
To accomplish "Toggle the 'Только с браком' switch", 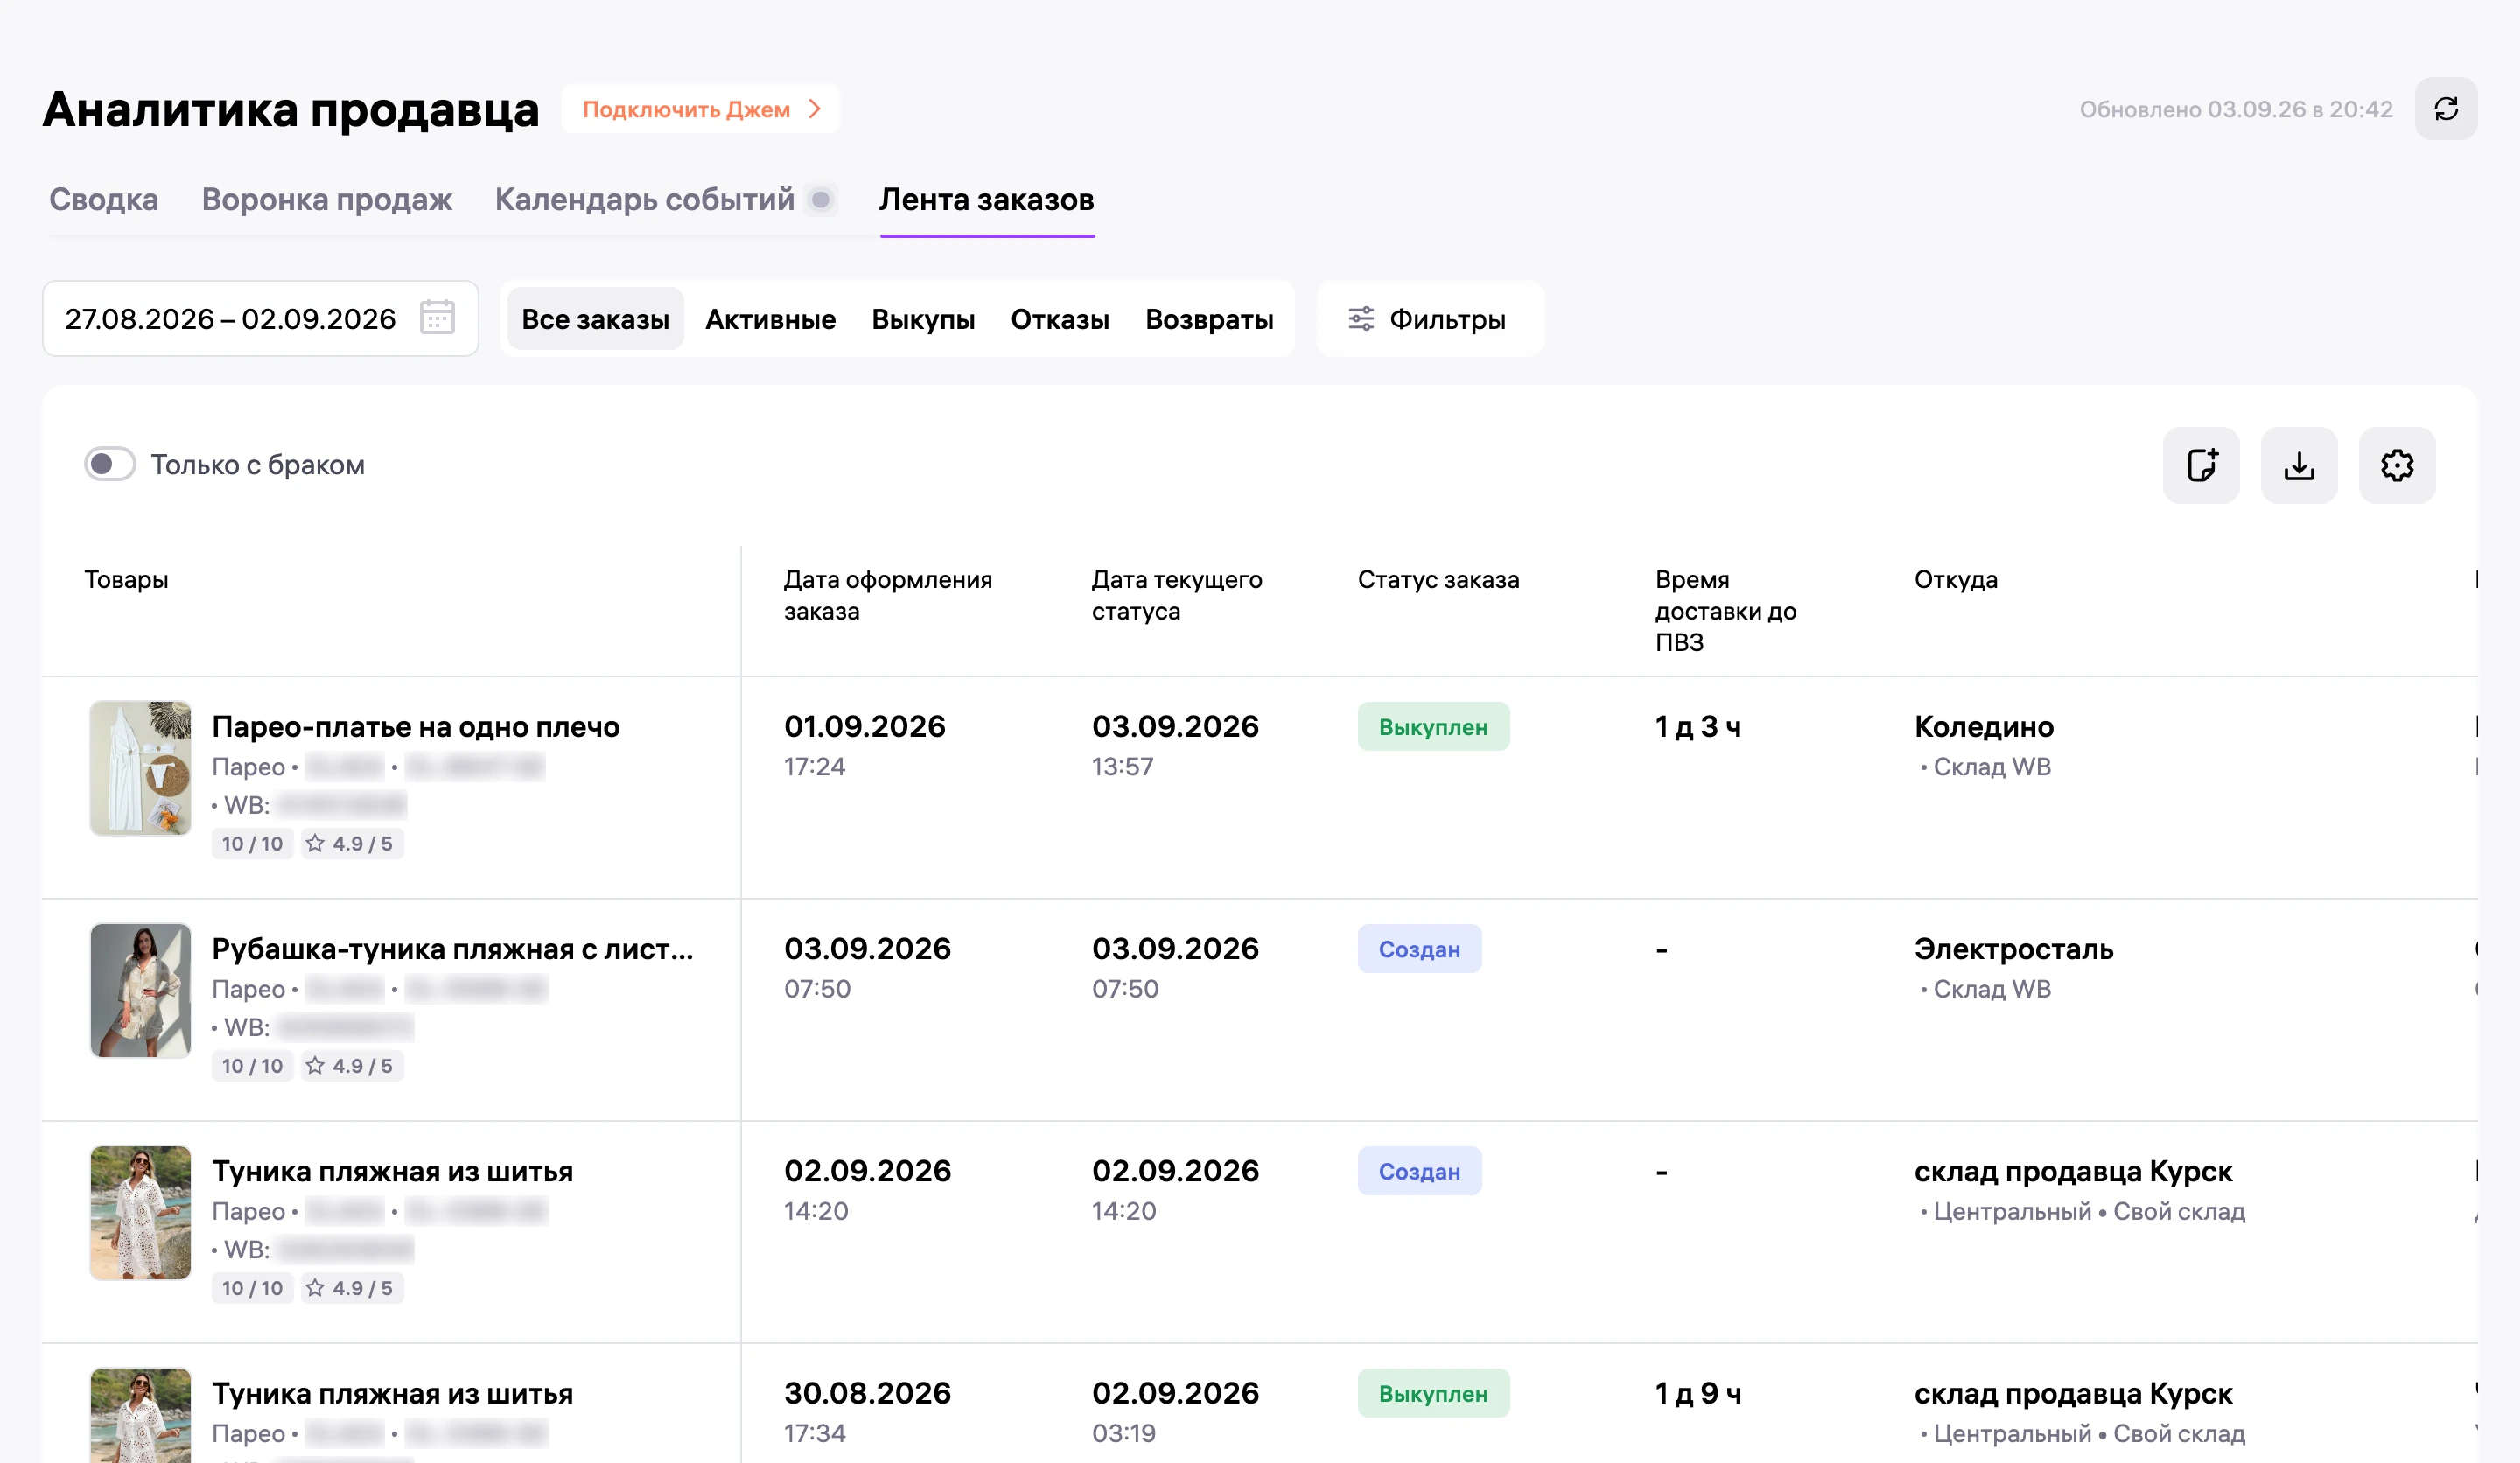I will (110, 464).
